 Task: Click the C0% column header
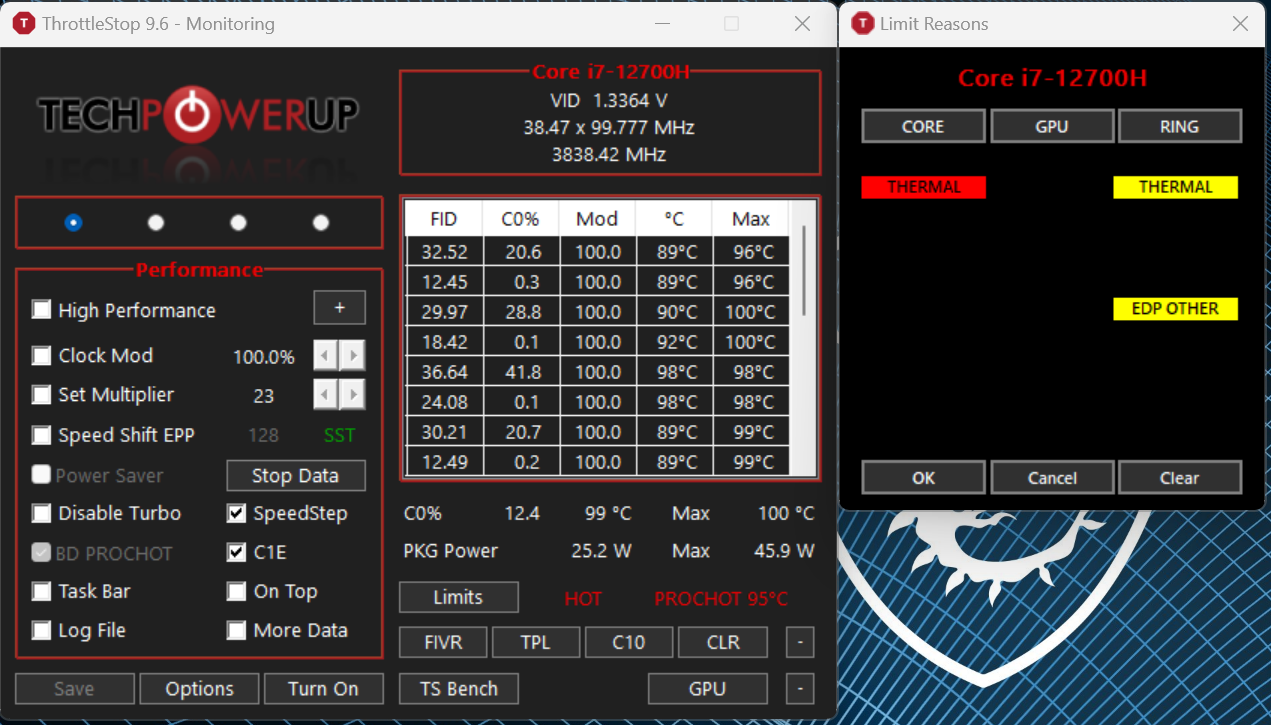(x=520, y=219)
